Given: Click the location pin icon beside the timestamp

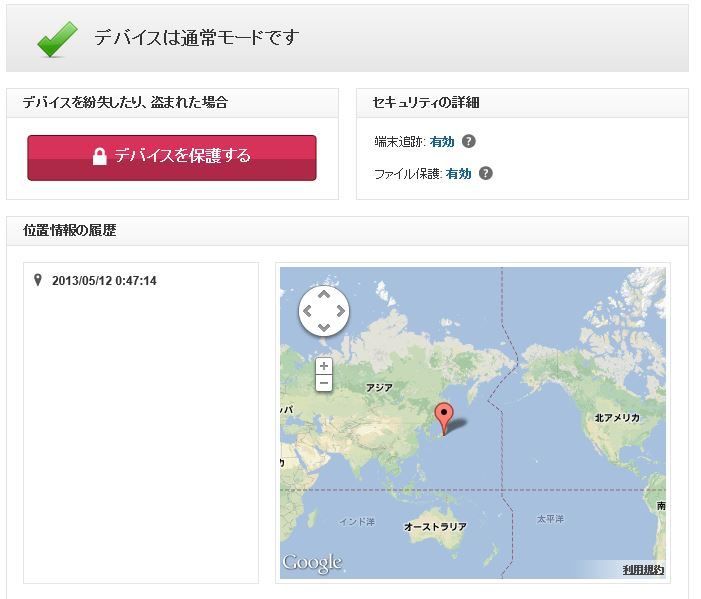Looking at the screenshot, I should coord(38,280).
